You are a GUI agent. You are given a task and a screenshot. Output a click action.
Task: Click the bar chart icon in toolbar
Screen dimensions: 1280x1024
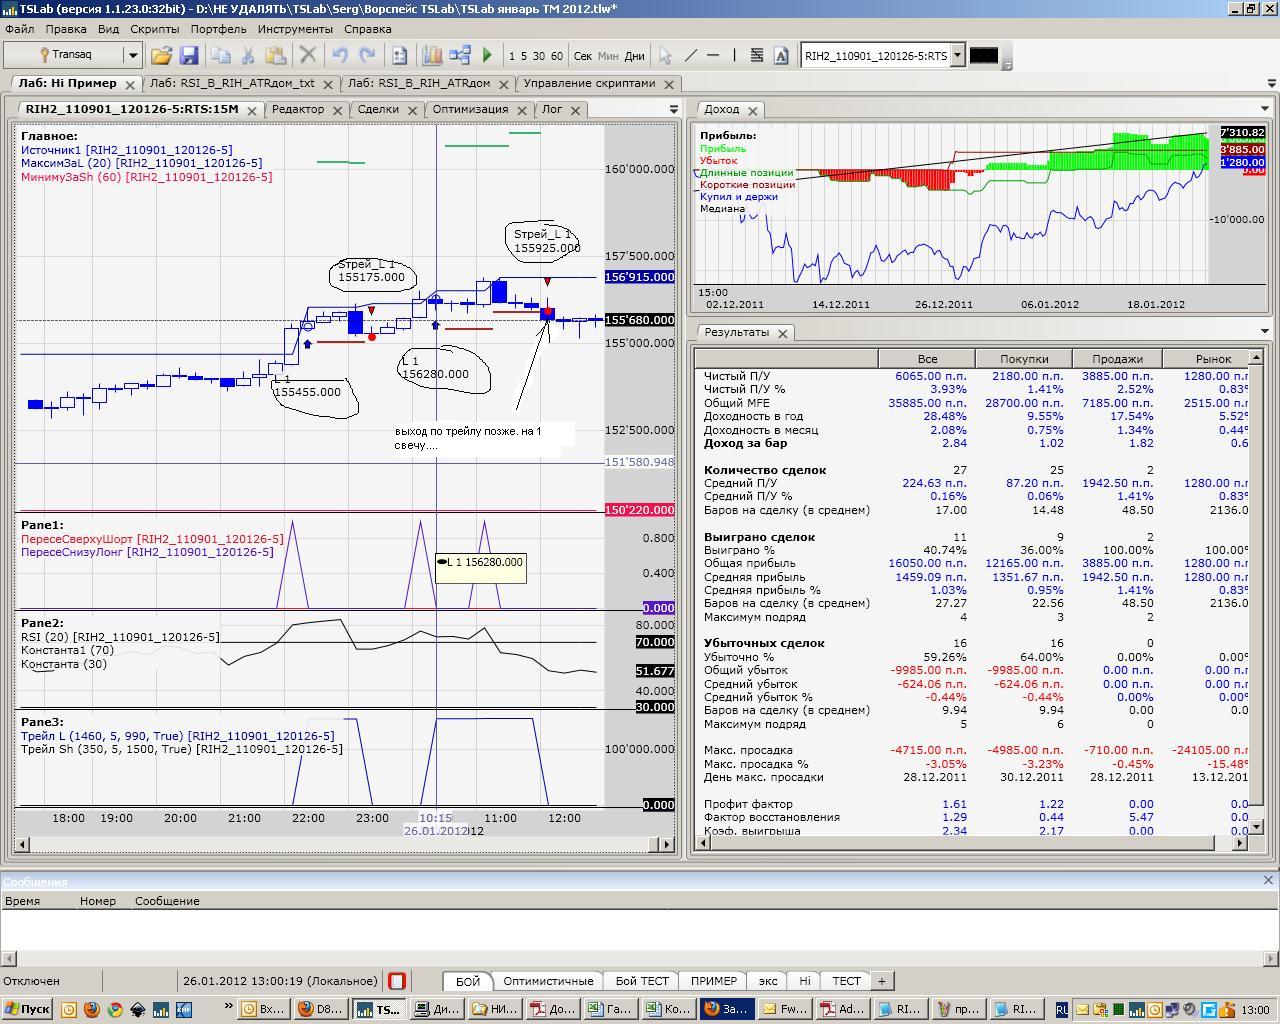point(432,56)
